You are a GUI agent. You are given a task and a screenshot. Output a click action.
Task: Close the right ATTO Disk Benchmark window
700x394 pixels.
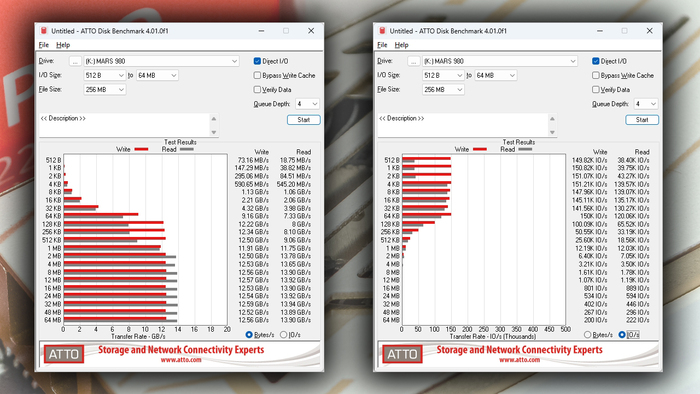pos(650,31)
